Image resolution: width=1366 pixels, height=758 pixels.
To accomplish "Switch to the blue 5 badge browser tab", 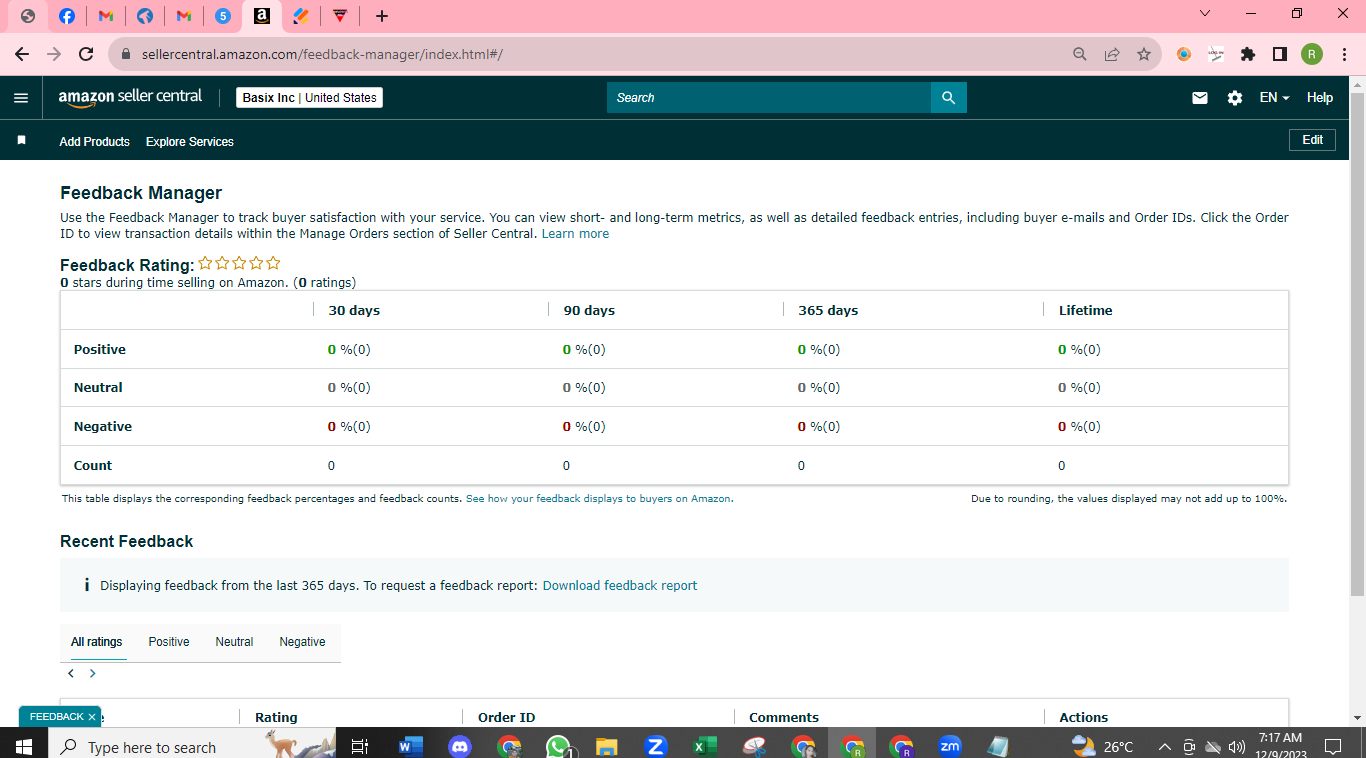I will tap(223, 16).
